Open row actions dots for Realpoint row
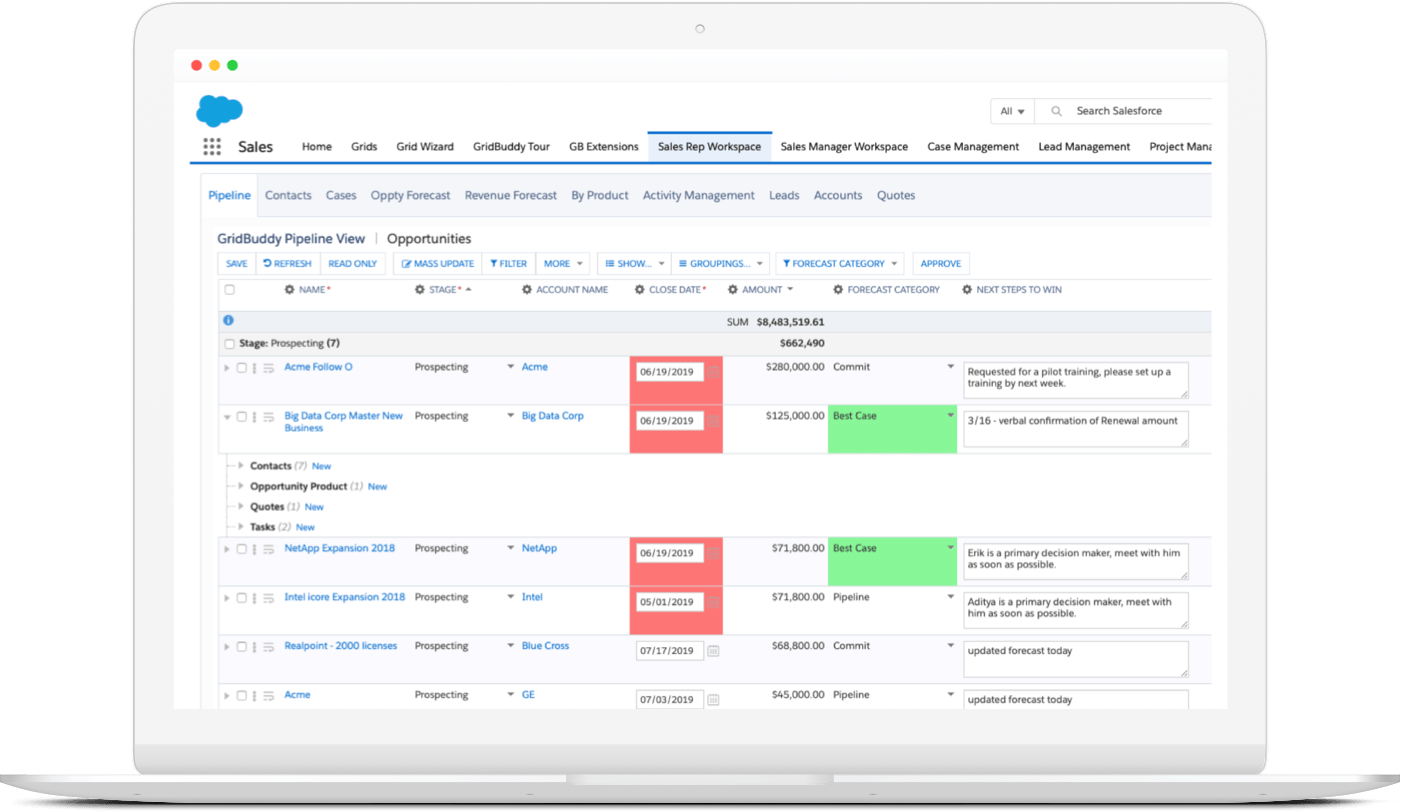Image resolution: width=1402 pixels, height=812 pixels. (x=254, y=647)
